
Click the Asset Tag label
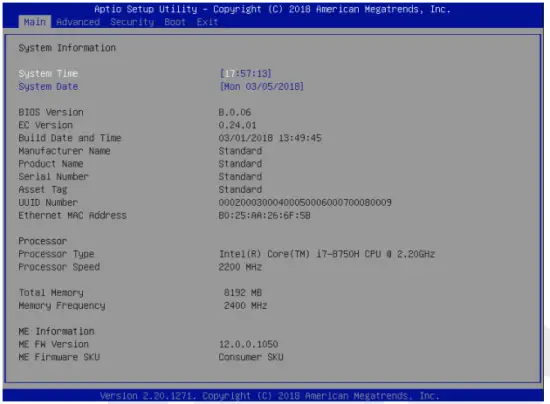point(43,190)
